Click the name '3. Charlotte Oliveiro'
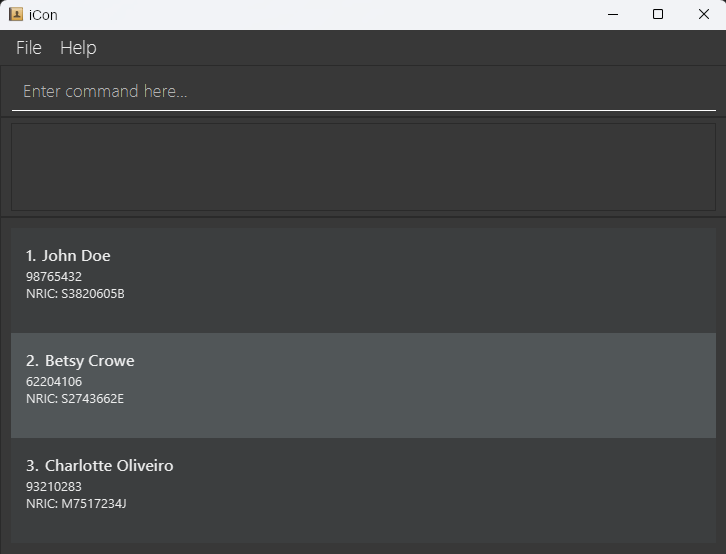Viewport: 726px width, 554px height. point(99,466)
